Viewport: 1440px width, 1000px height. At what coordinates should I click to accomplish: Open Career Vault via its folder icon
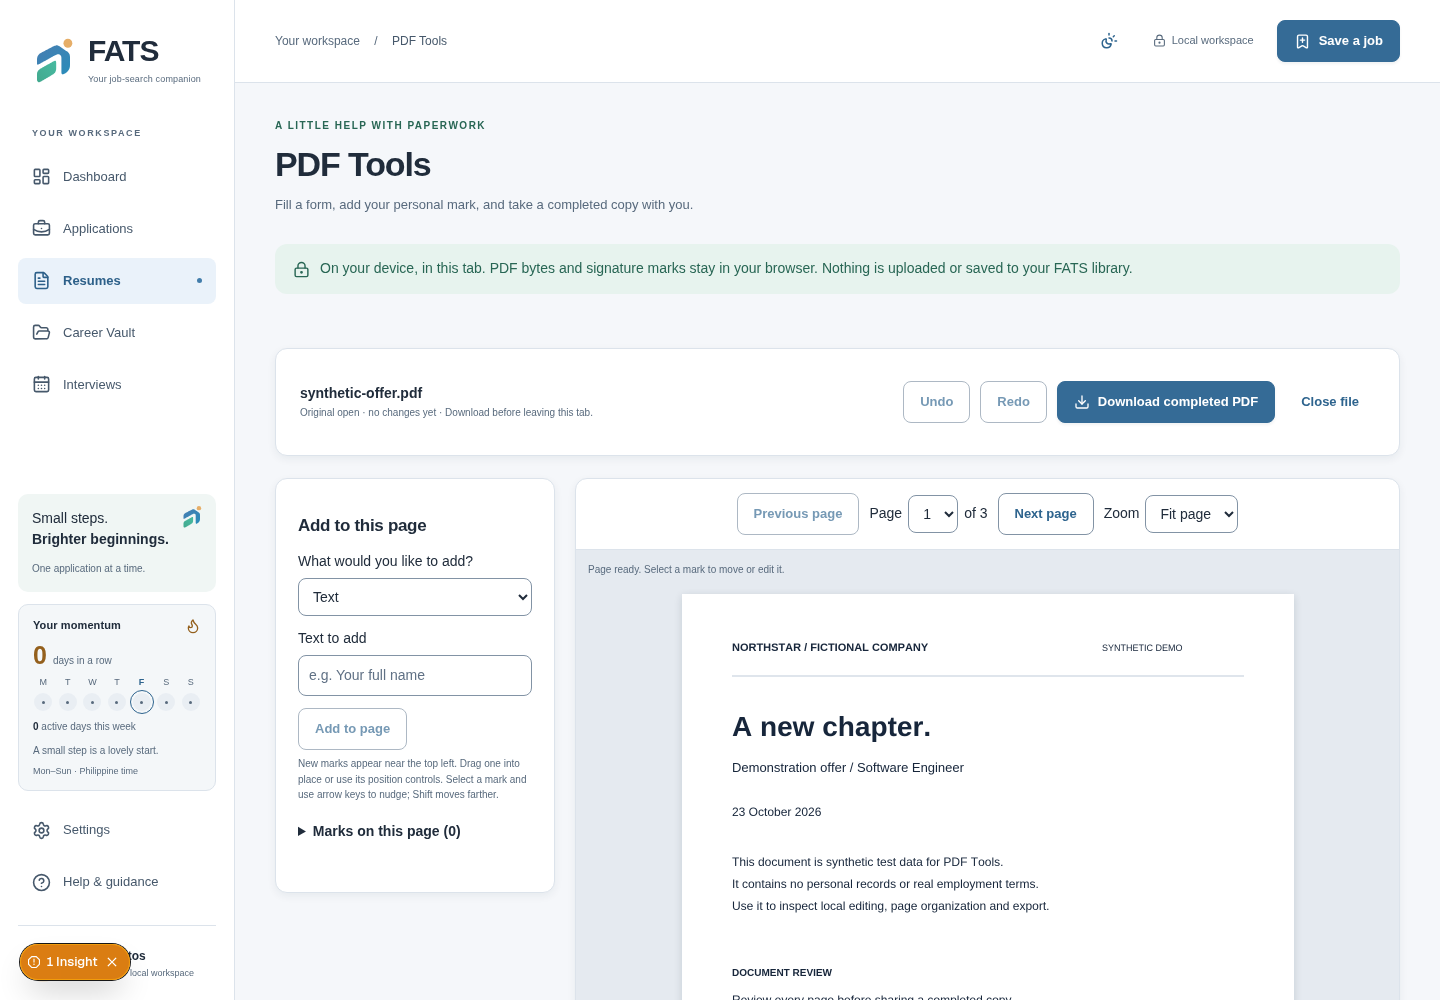[41, 333]
